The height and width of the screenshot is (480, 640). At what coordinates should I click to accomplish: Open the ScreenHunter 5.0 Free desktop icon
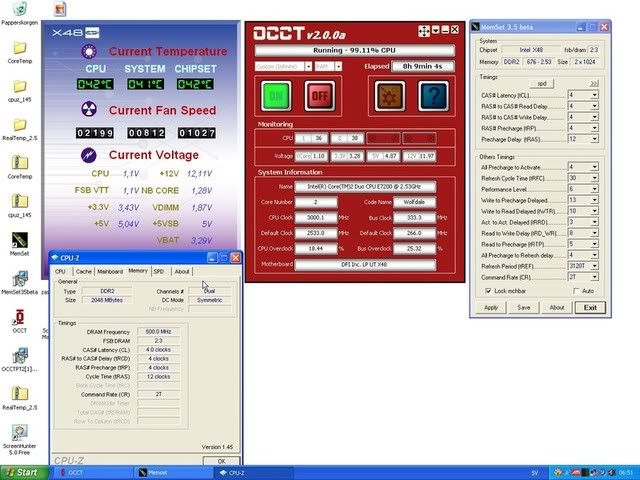pyautogui.click(x=19, y=431)
